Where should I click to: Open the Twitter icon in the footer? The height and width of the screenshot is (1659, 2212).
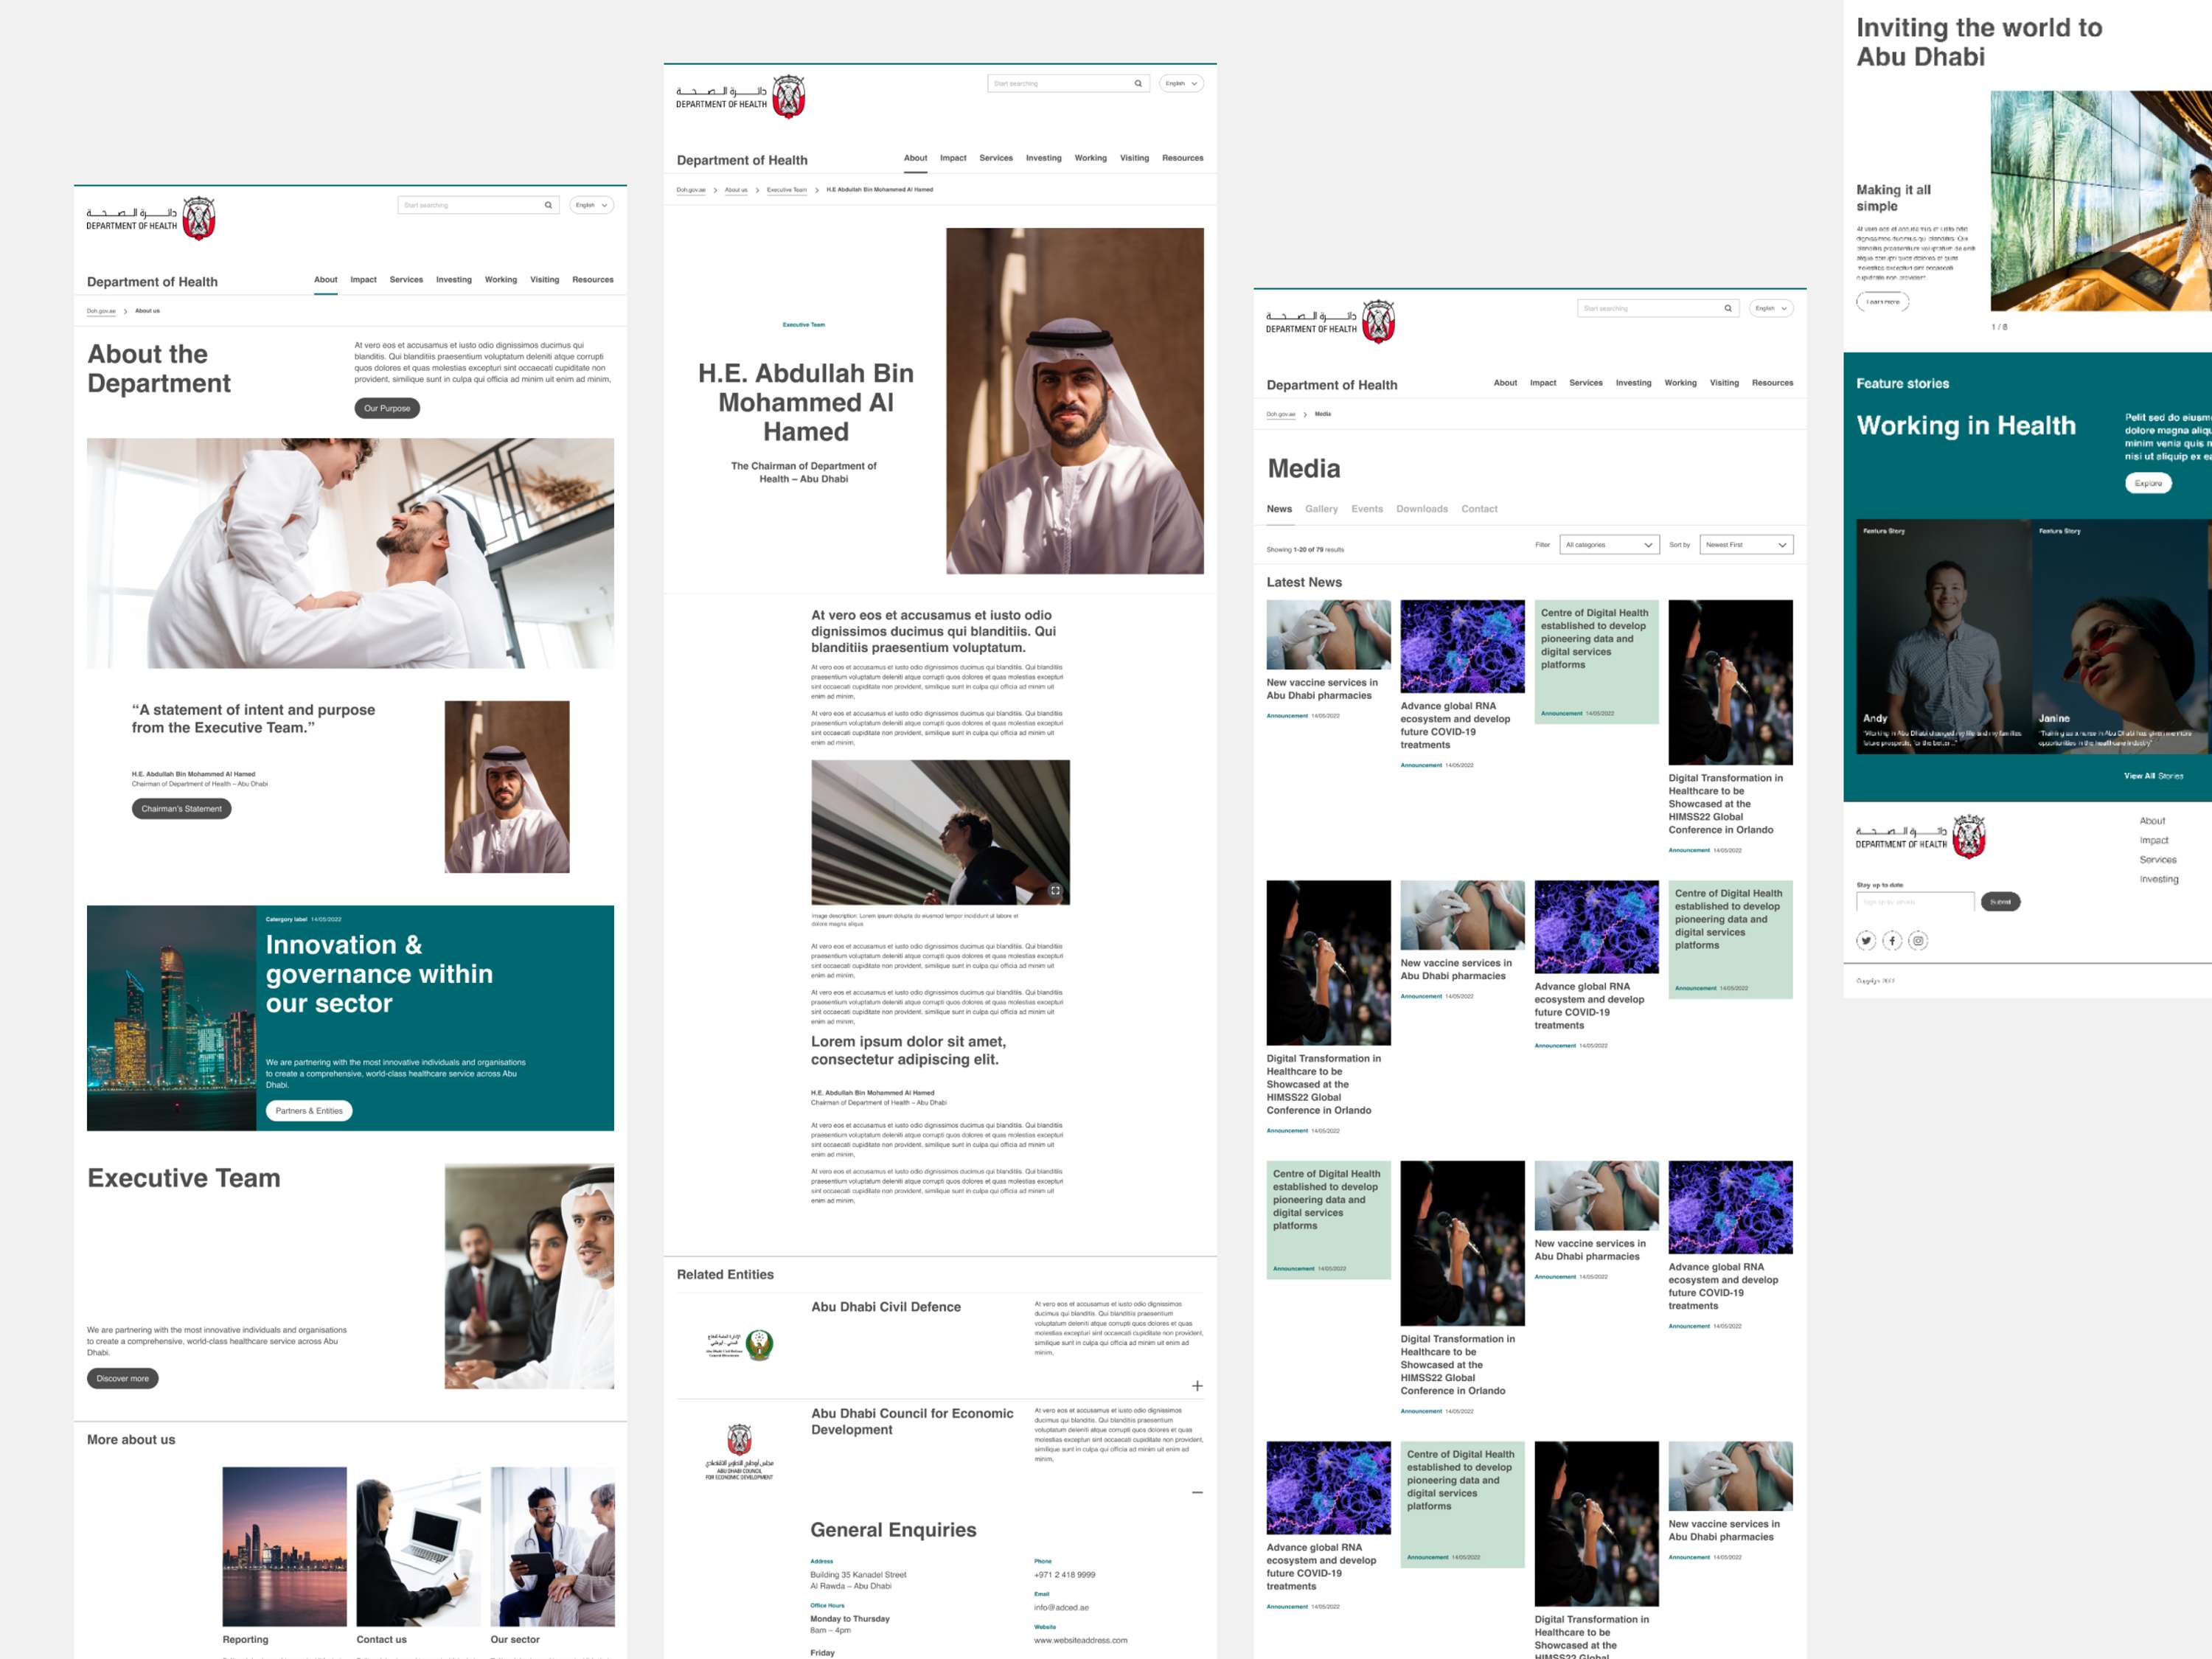pyautogui.click(x=1866, y=940)
